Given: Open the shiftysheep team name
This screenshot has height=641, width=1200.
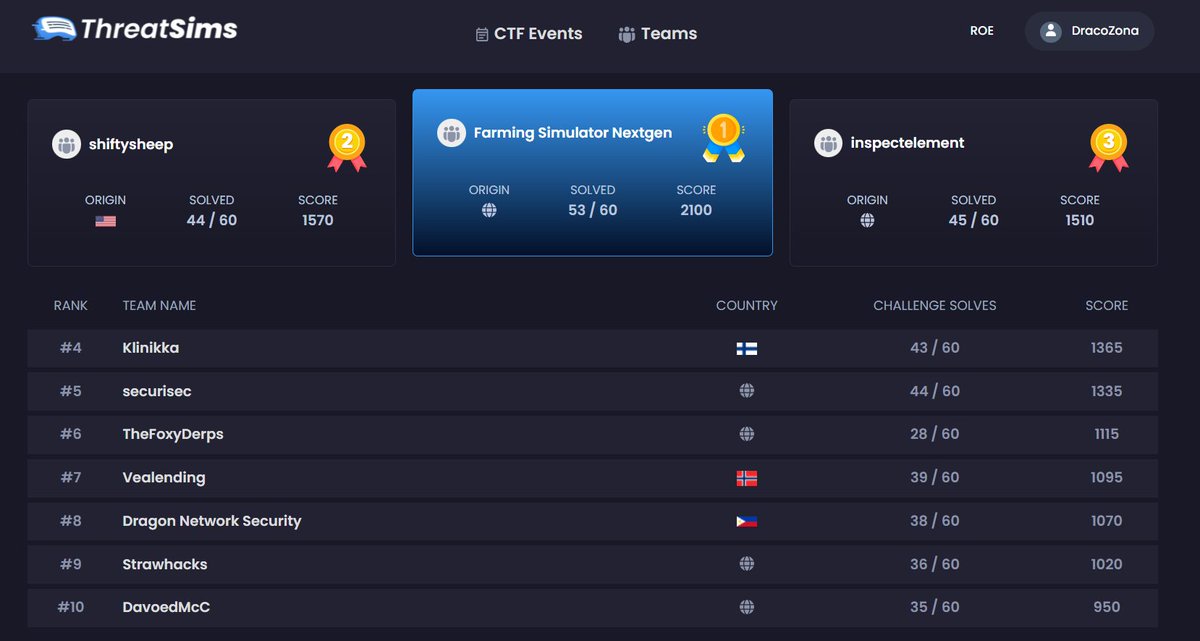Looking at the screenshot, I should coord(131,144).
